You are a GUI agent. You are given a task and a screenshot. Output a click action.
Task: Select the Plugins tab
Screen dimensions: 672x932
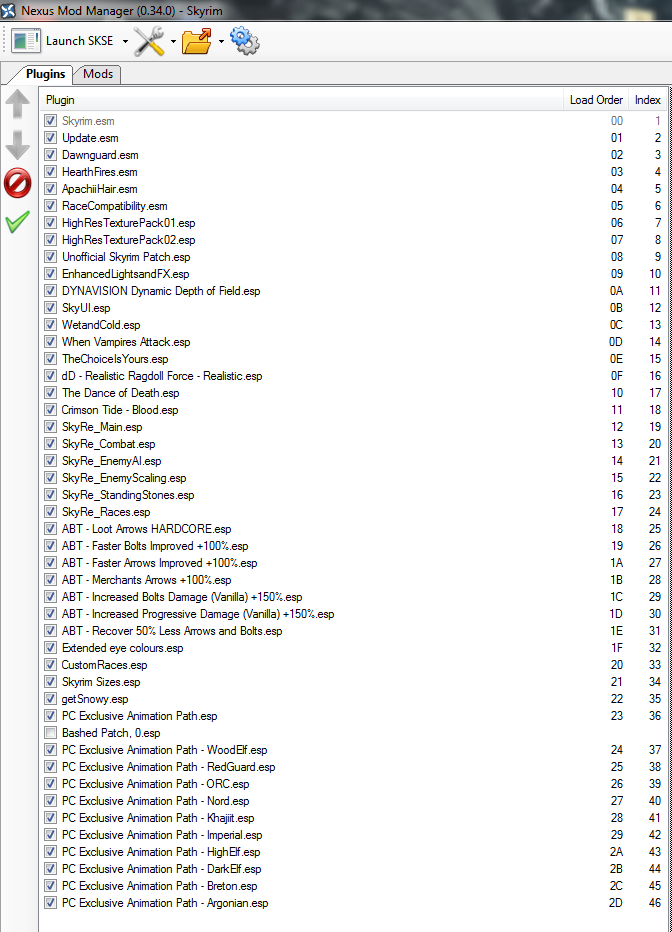tap(45, 74)
